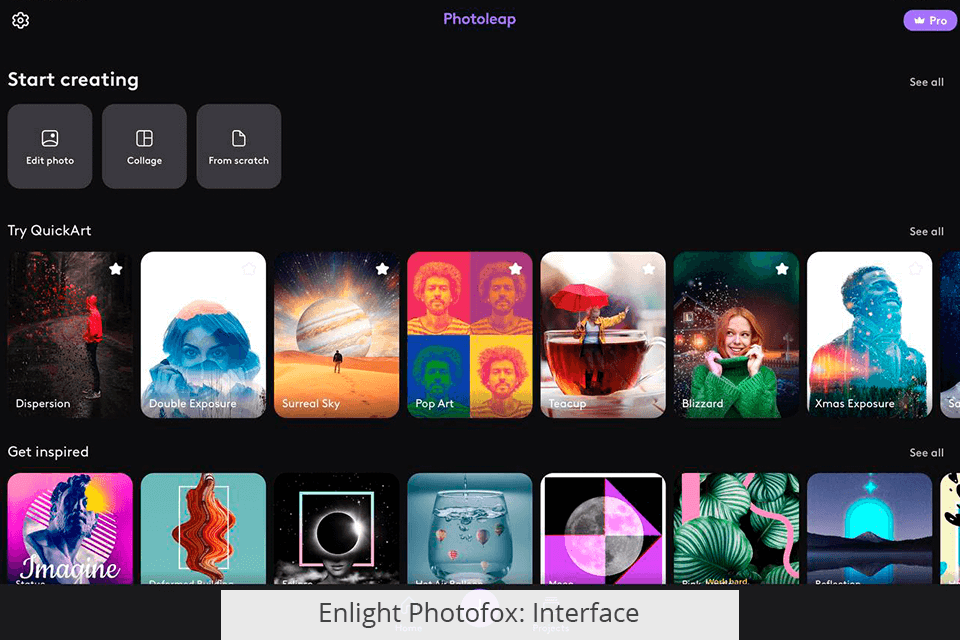Open the Moon inspiration thumbnail

tap(603, 529)
